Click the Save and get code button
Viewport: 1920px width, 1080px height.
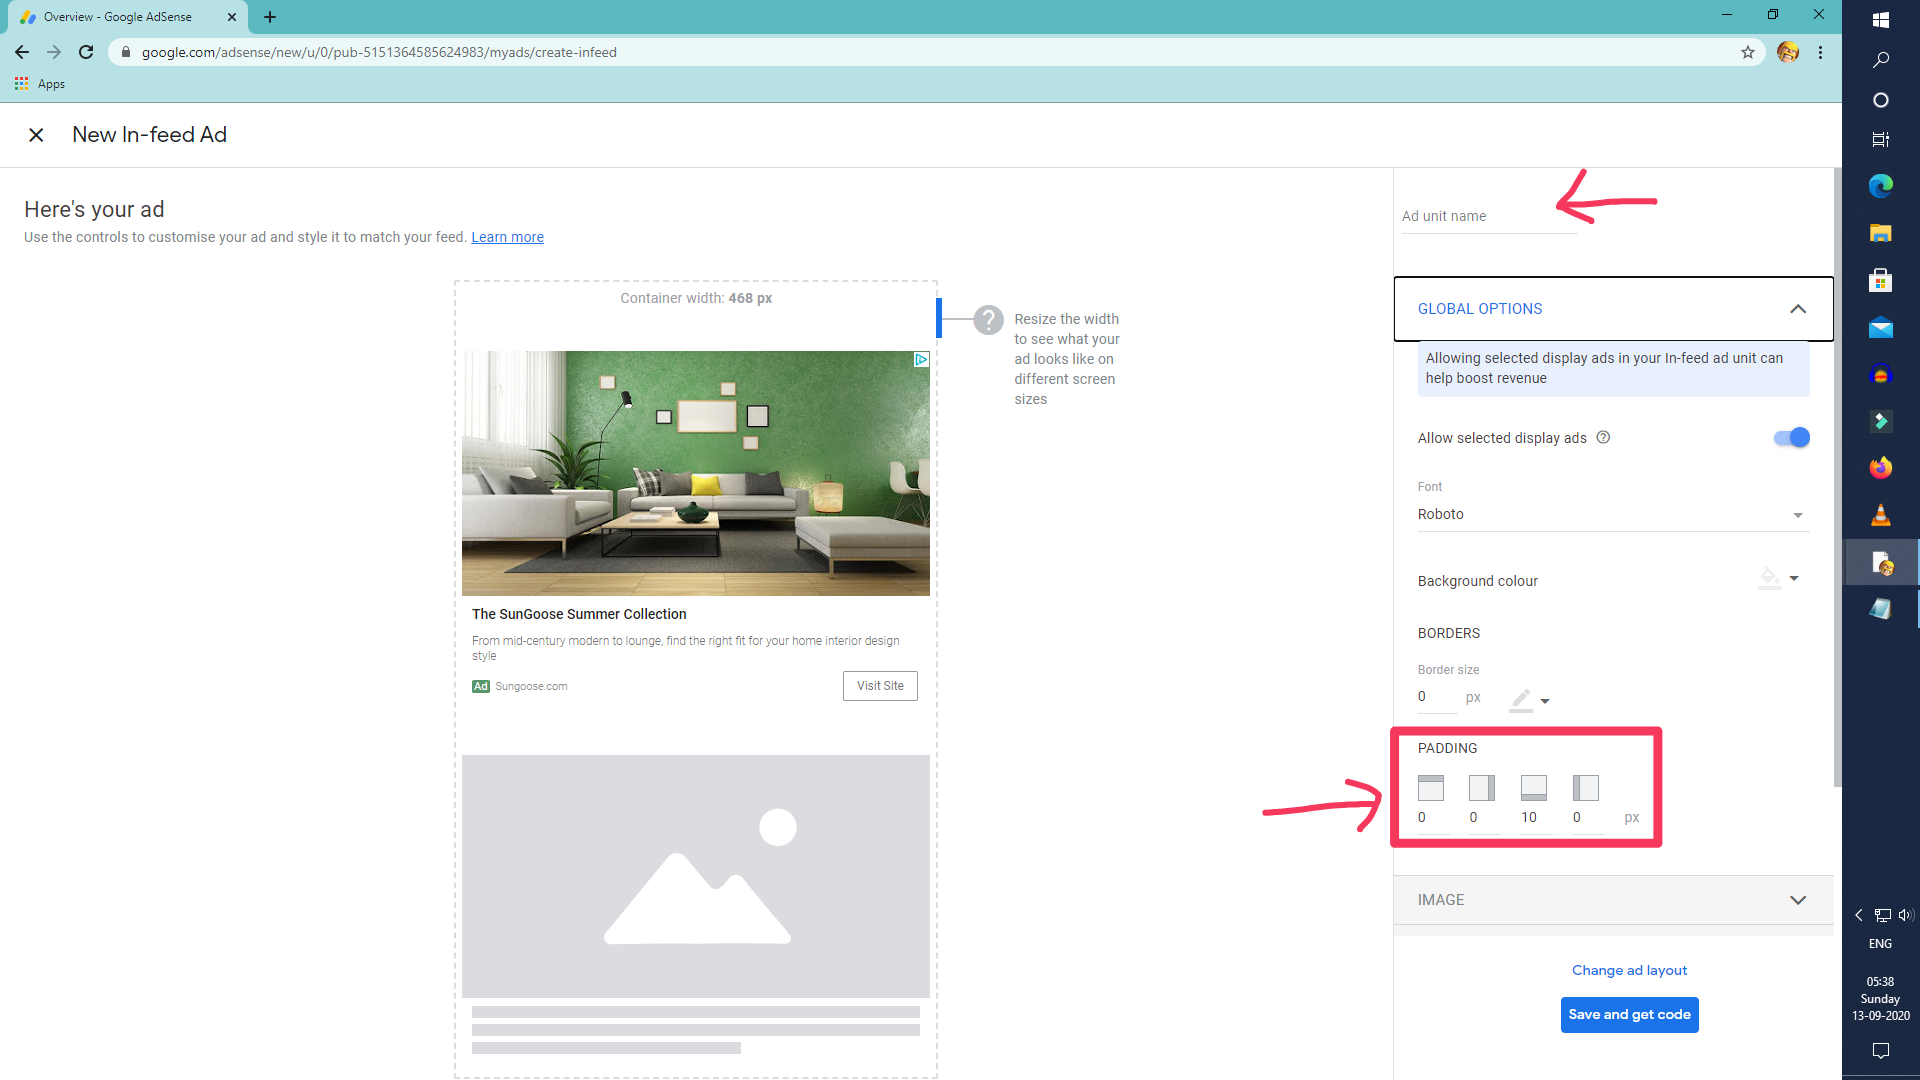(x=1629, y=1014)
